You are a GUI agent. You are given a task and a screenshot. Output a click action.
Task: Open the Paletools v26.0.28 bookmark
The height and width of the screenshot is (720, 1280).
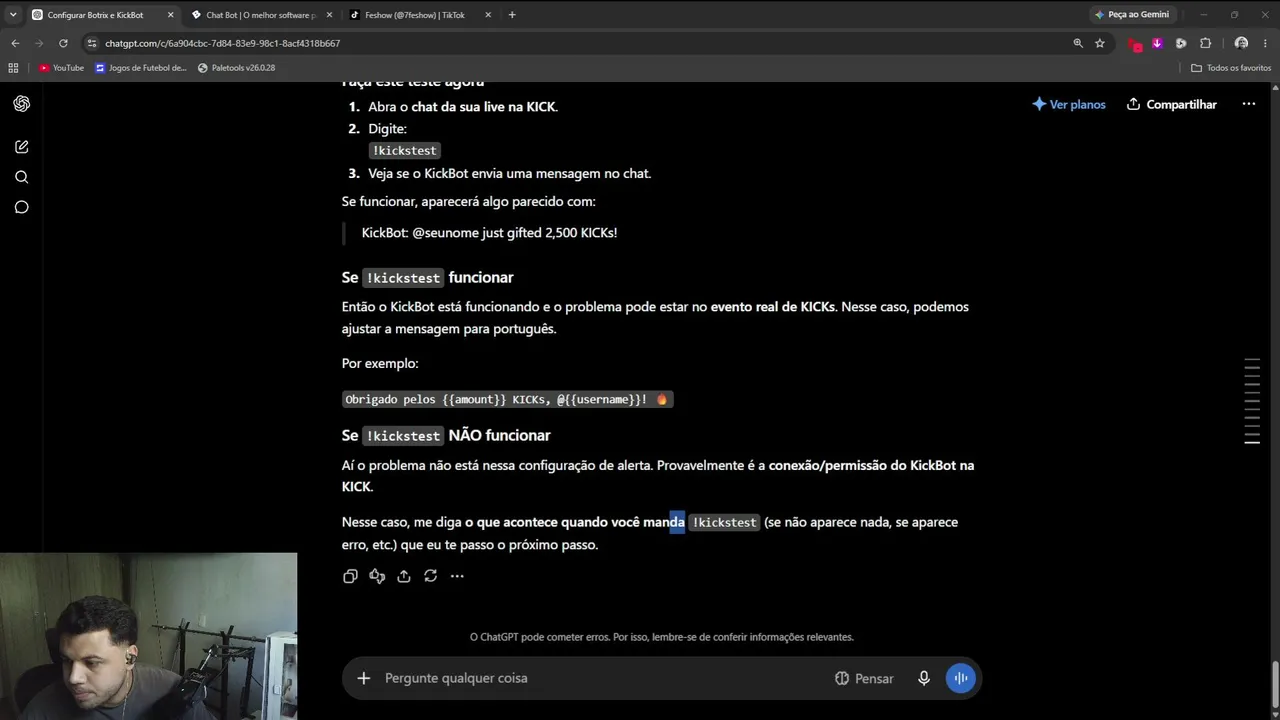click(x=236, y=68)
